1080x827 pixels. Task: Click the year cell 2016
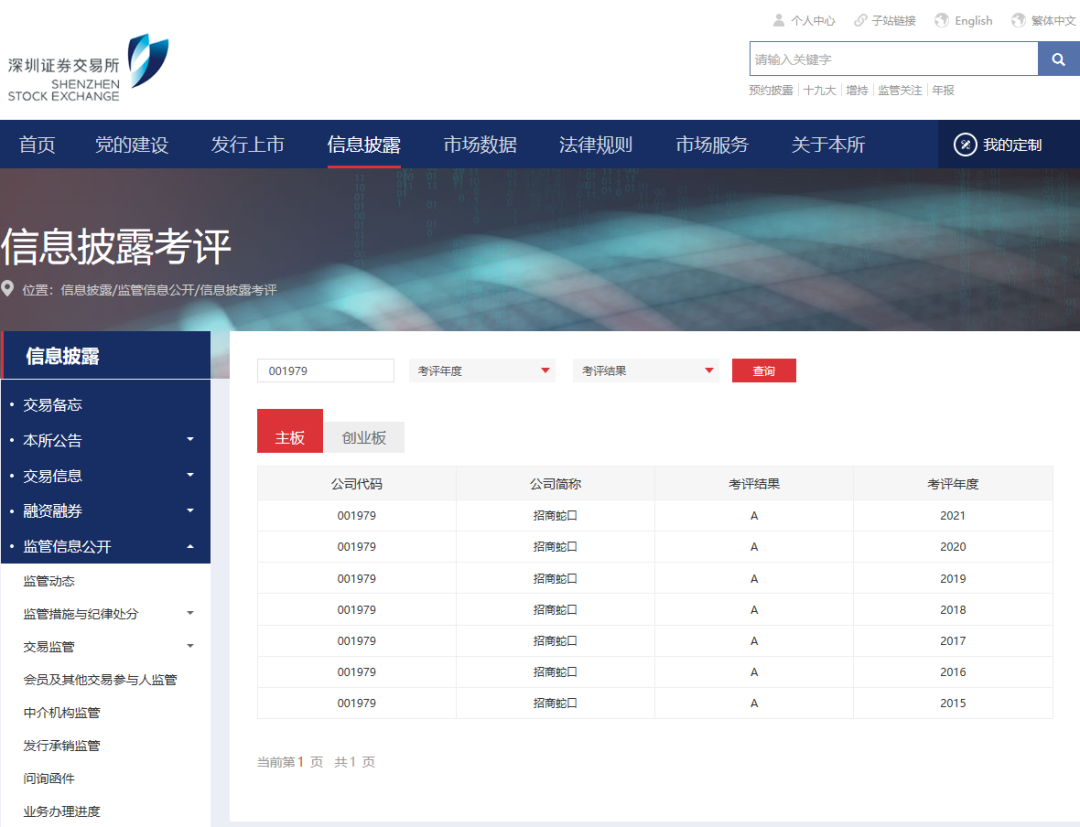(x=953, y=671)
